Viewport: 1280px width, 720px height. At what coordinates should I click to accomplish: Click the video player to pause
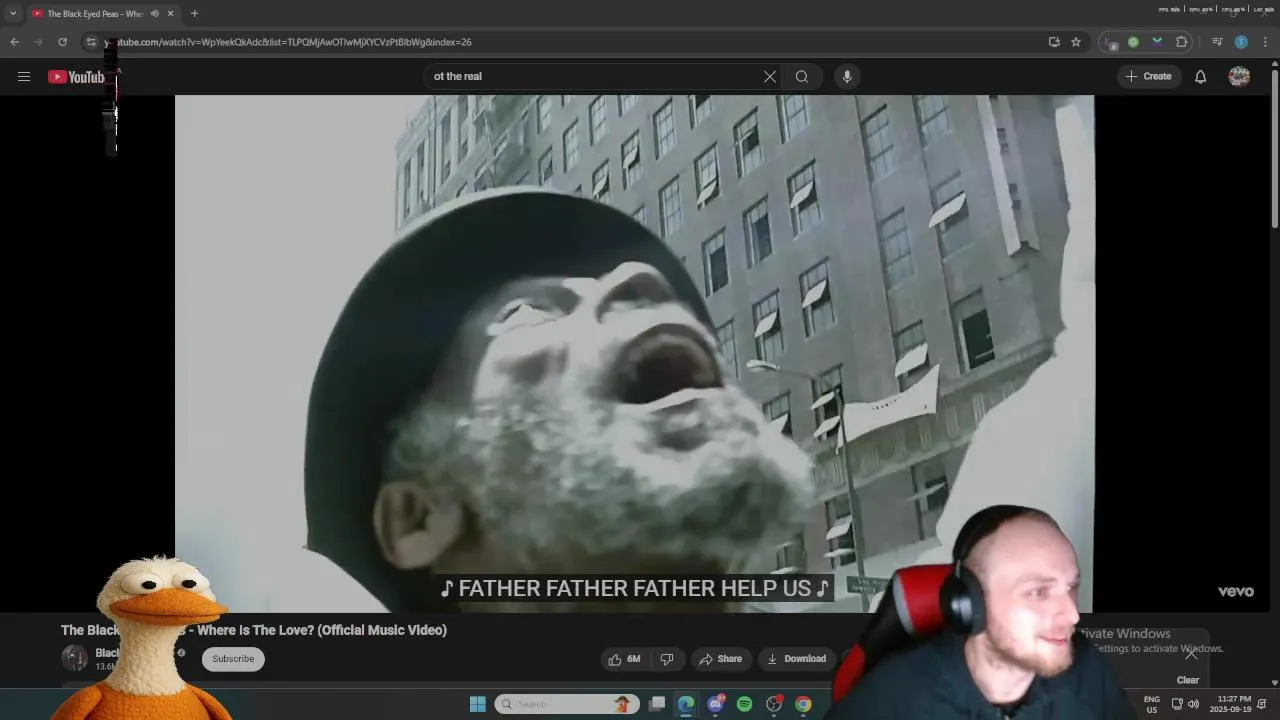(x=634, y=352)
